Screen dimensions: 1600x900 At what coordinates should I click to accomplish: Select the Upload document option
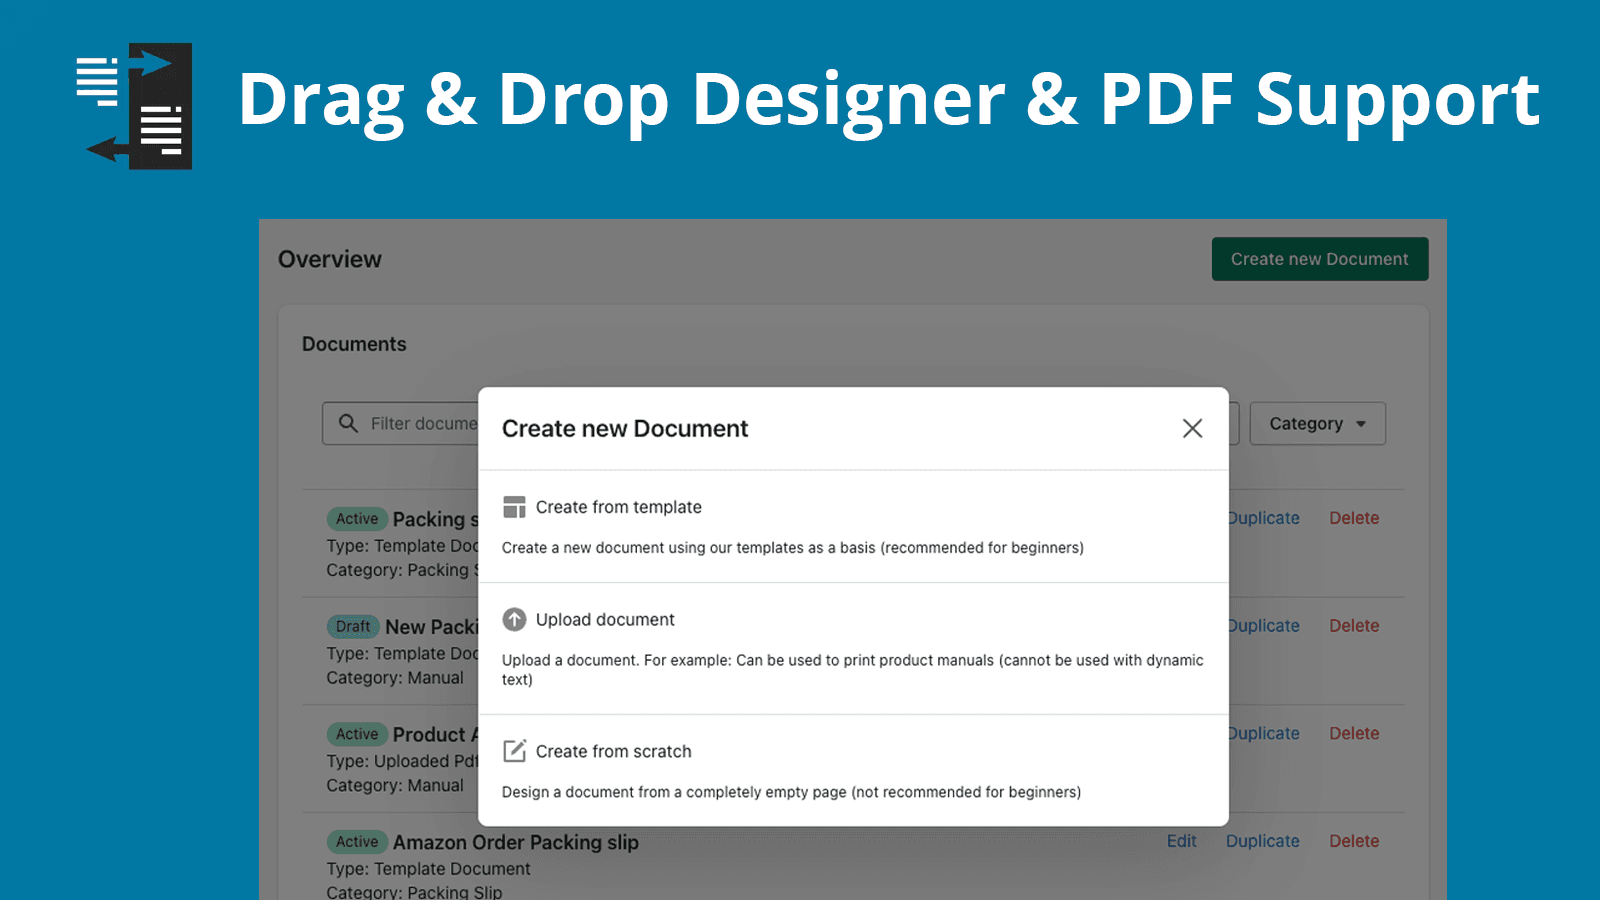click(x=605, y=620)
